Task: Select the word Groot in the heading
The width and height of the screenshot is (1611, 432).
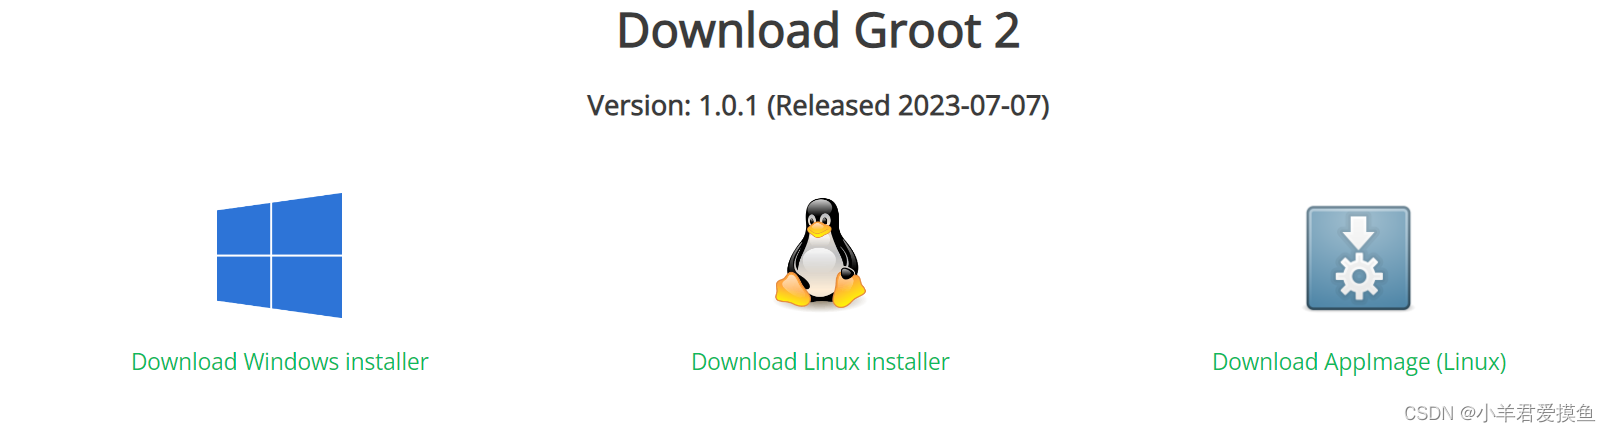Action: pyautogui.click(x=917, y=30)
